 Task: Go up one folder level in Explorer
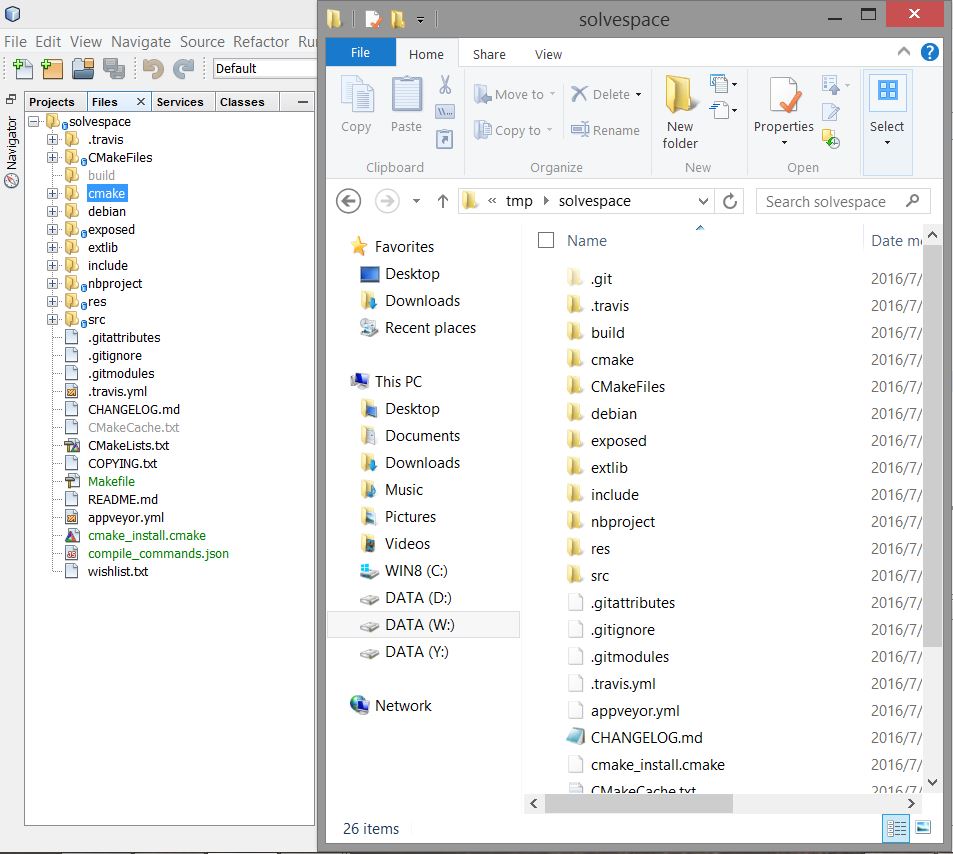[x=442, y=201]
